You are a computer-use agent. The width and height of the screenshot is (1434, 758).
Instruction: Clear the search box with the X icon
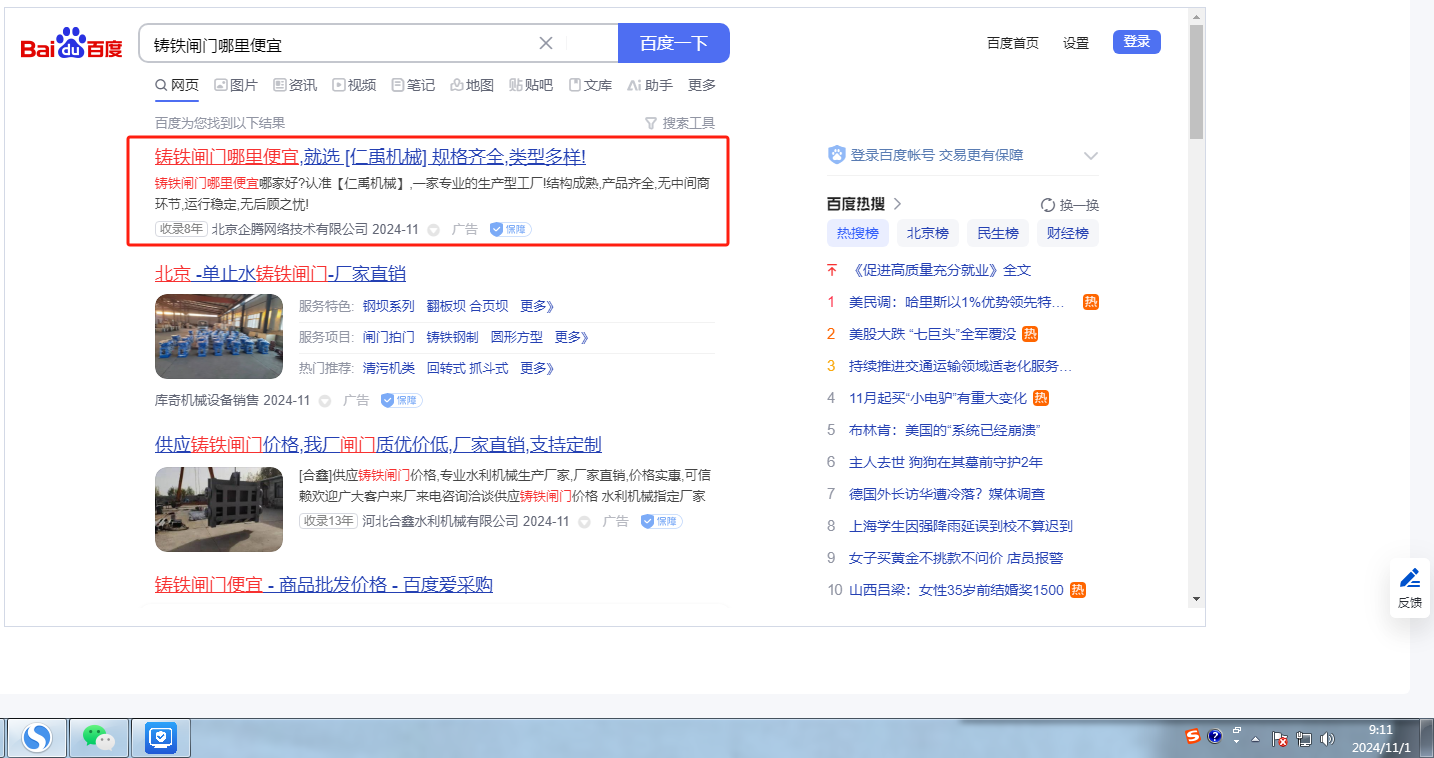(546, 43)
